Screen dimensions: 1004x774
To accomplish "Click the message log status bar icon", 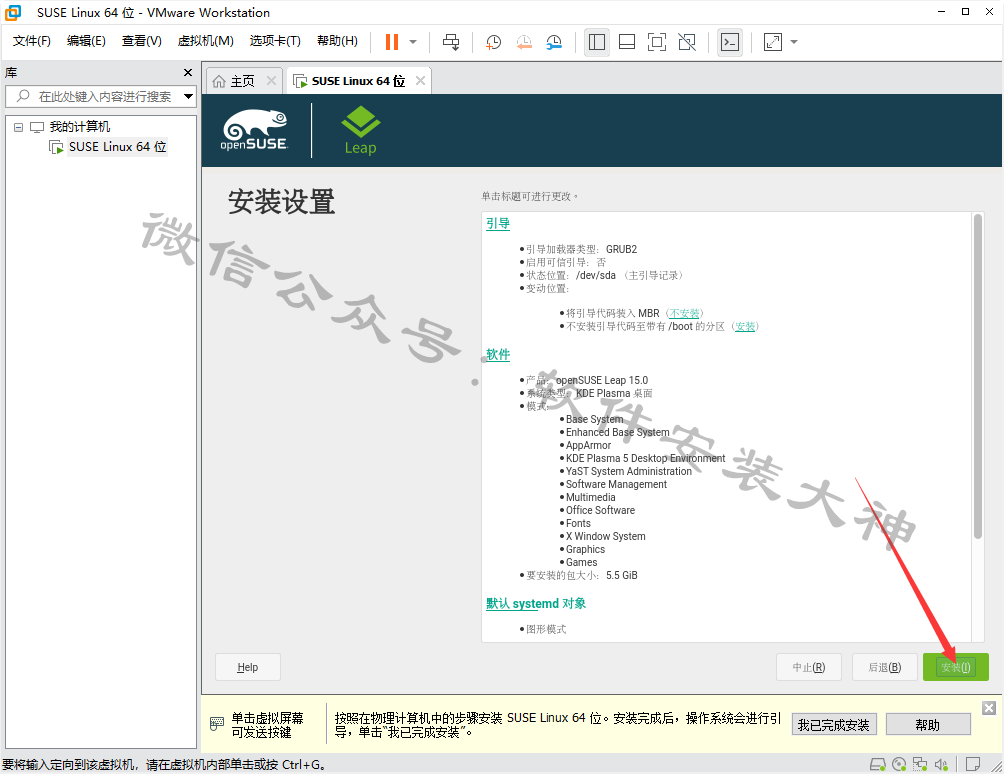I will (973, 764).
